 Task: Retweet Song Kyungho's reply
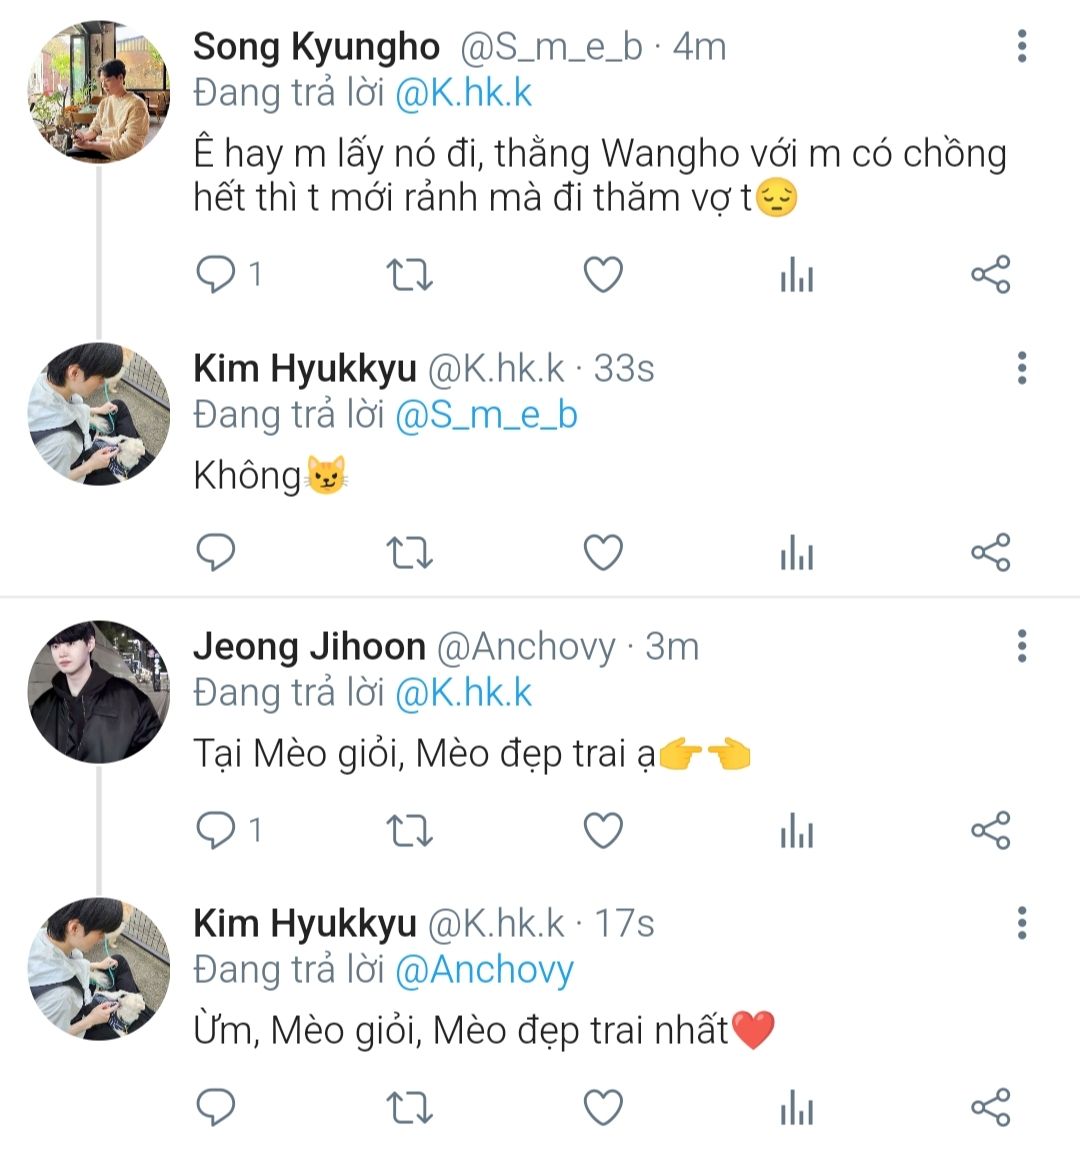409,274
